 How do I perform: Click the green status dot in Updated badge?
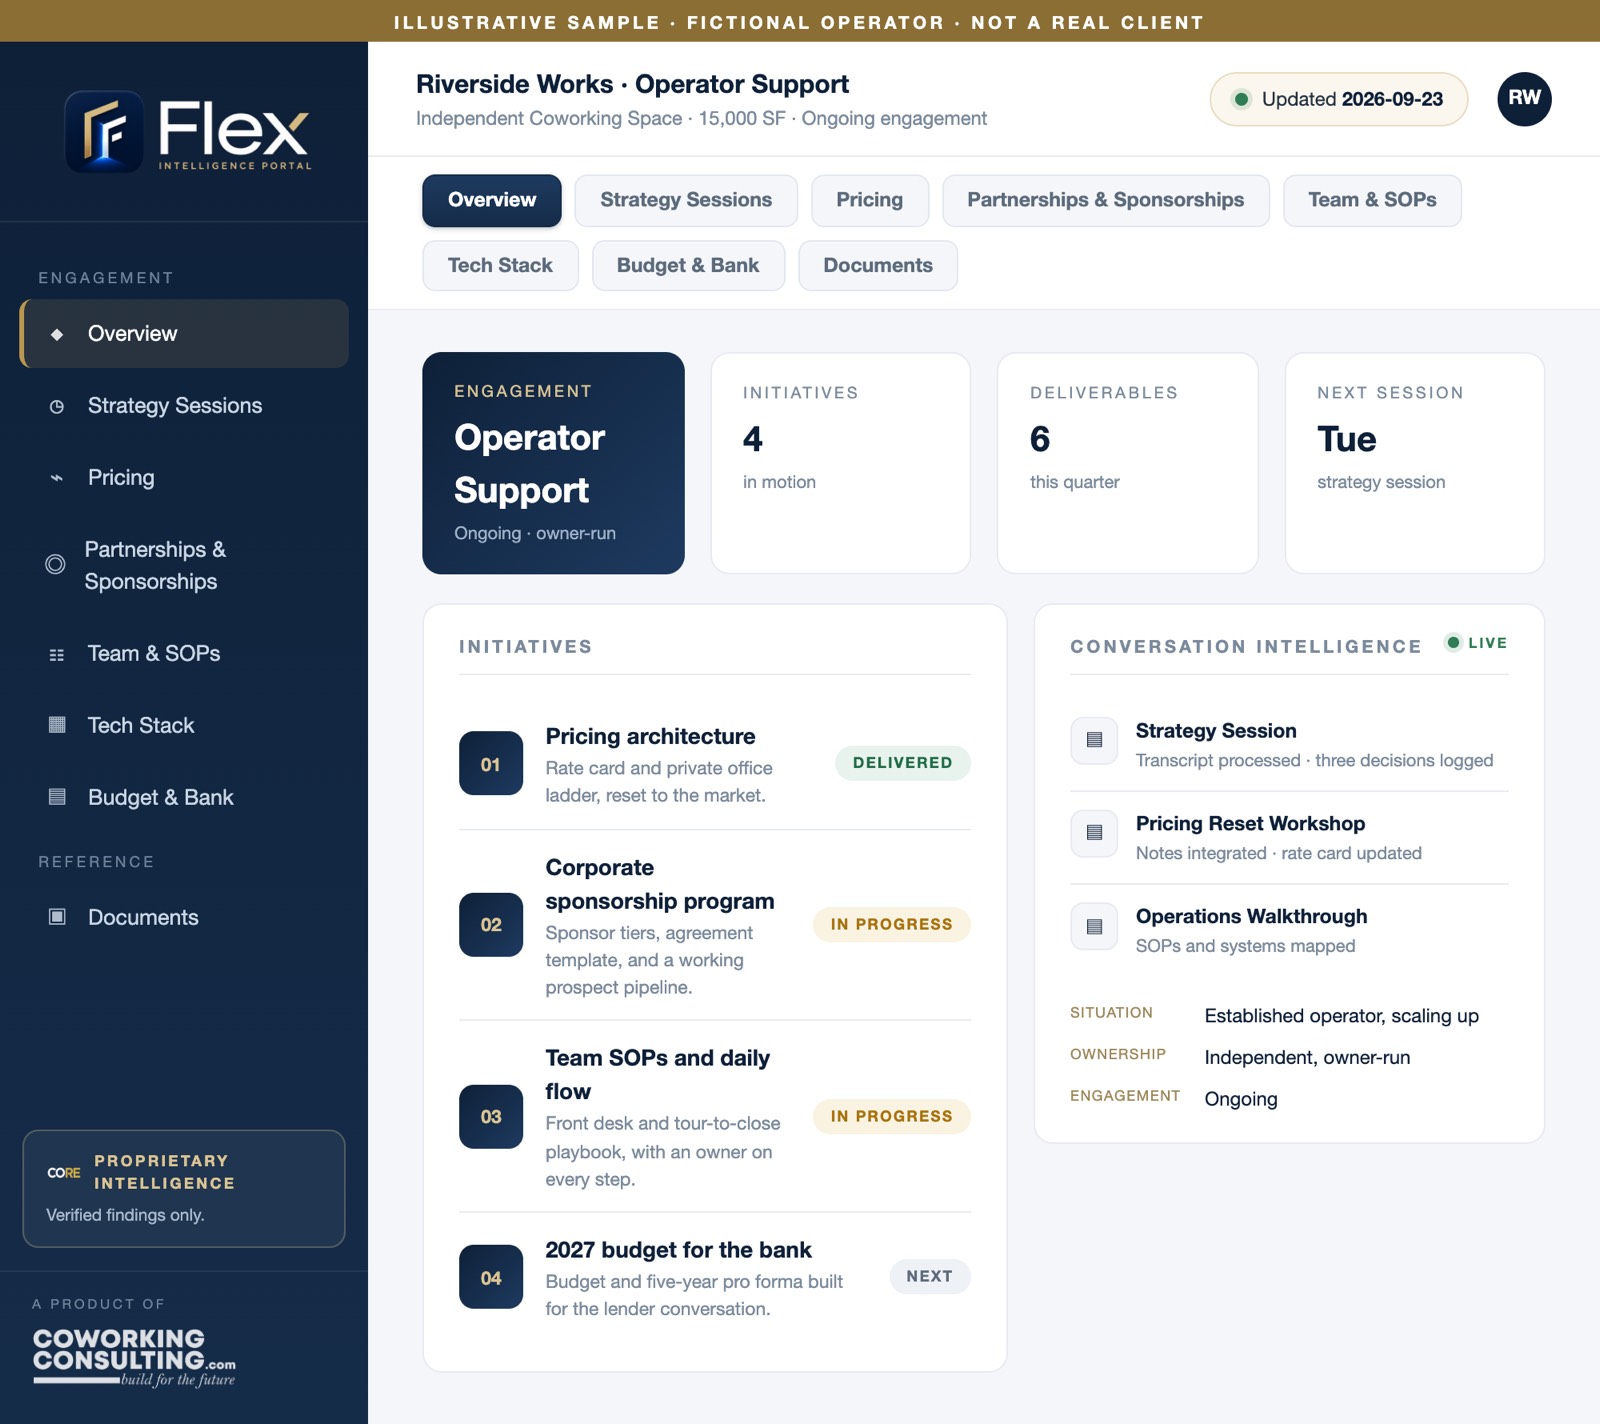pos(1241,99)
